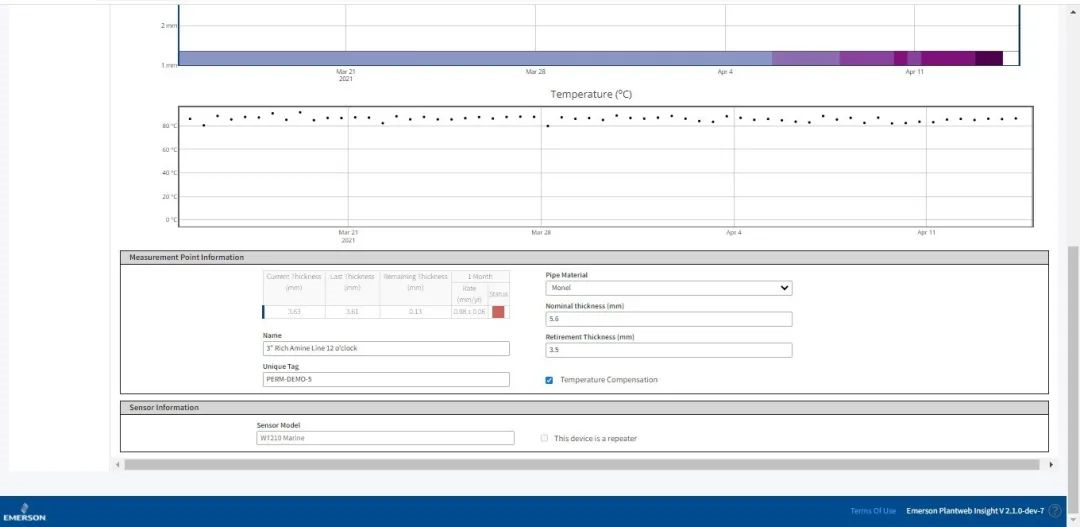Disable the Temperature Compensation checkbox
This screenshot has height=527, width=1080.
(x=549, y=380)
